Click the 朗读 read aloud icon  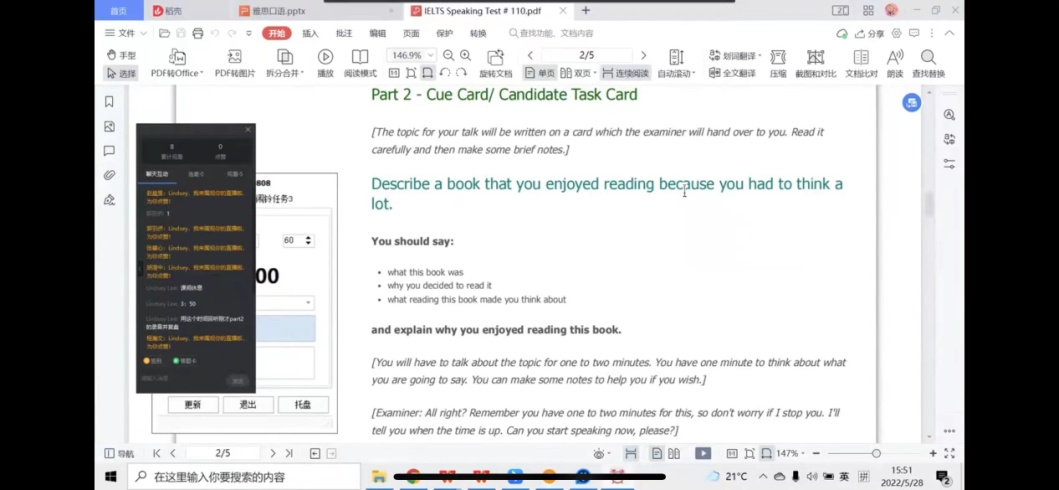pos(895,58)
